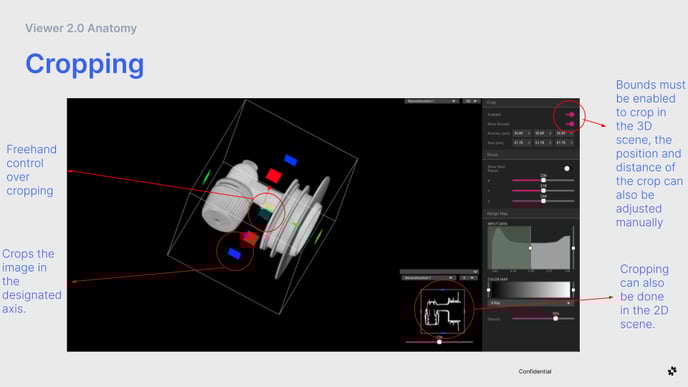Open the color map preset dropdown below gradient
The image size is (688, 387).
tap(530, 303)
